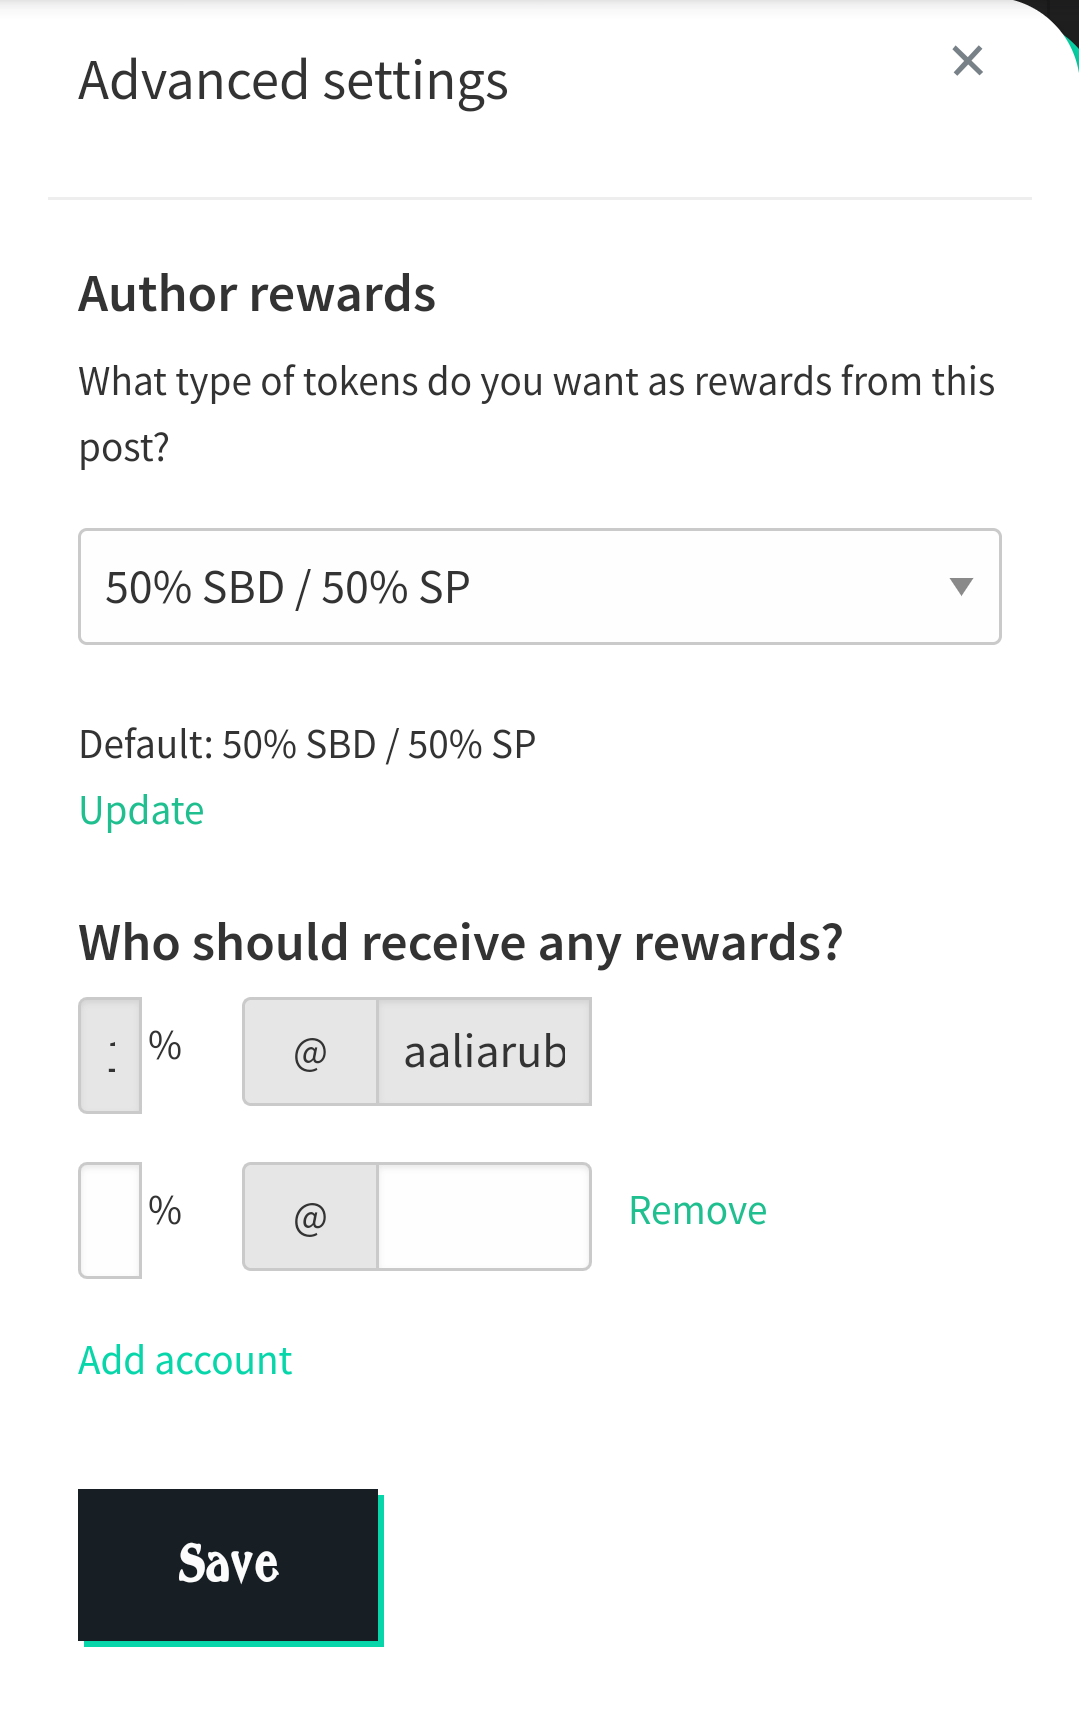This screenshot has width=1079, height=1732.
Task: Click the % sign next to aaliarub row
Action: pos(165,1046)
